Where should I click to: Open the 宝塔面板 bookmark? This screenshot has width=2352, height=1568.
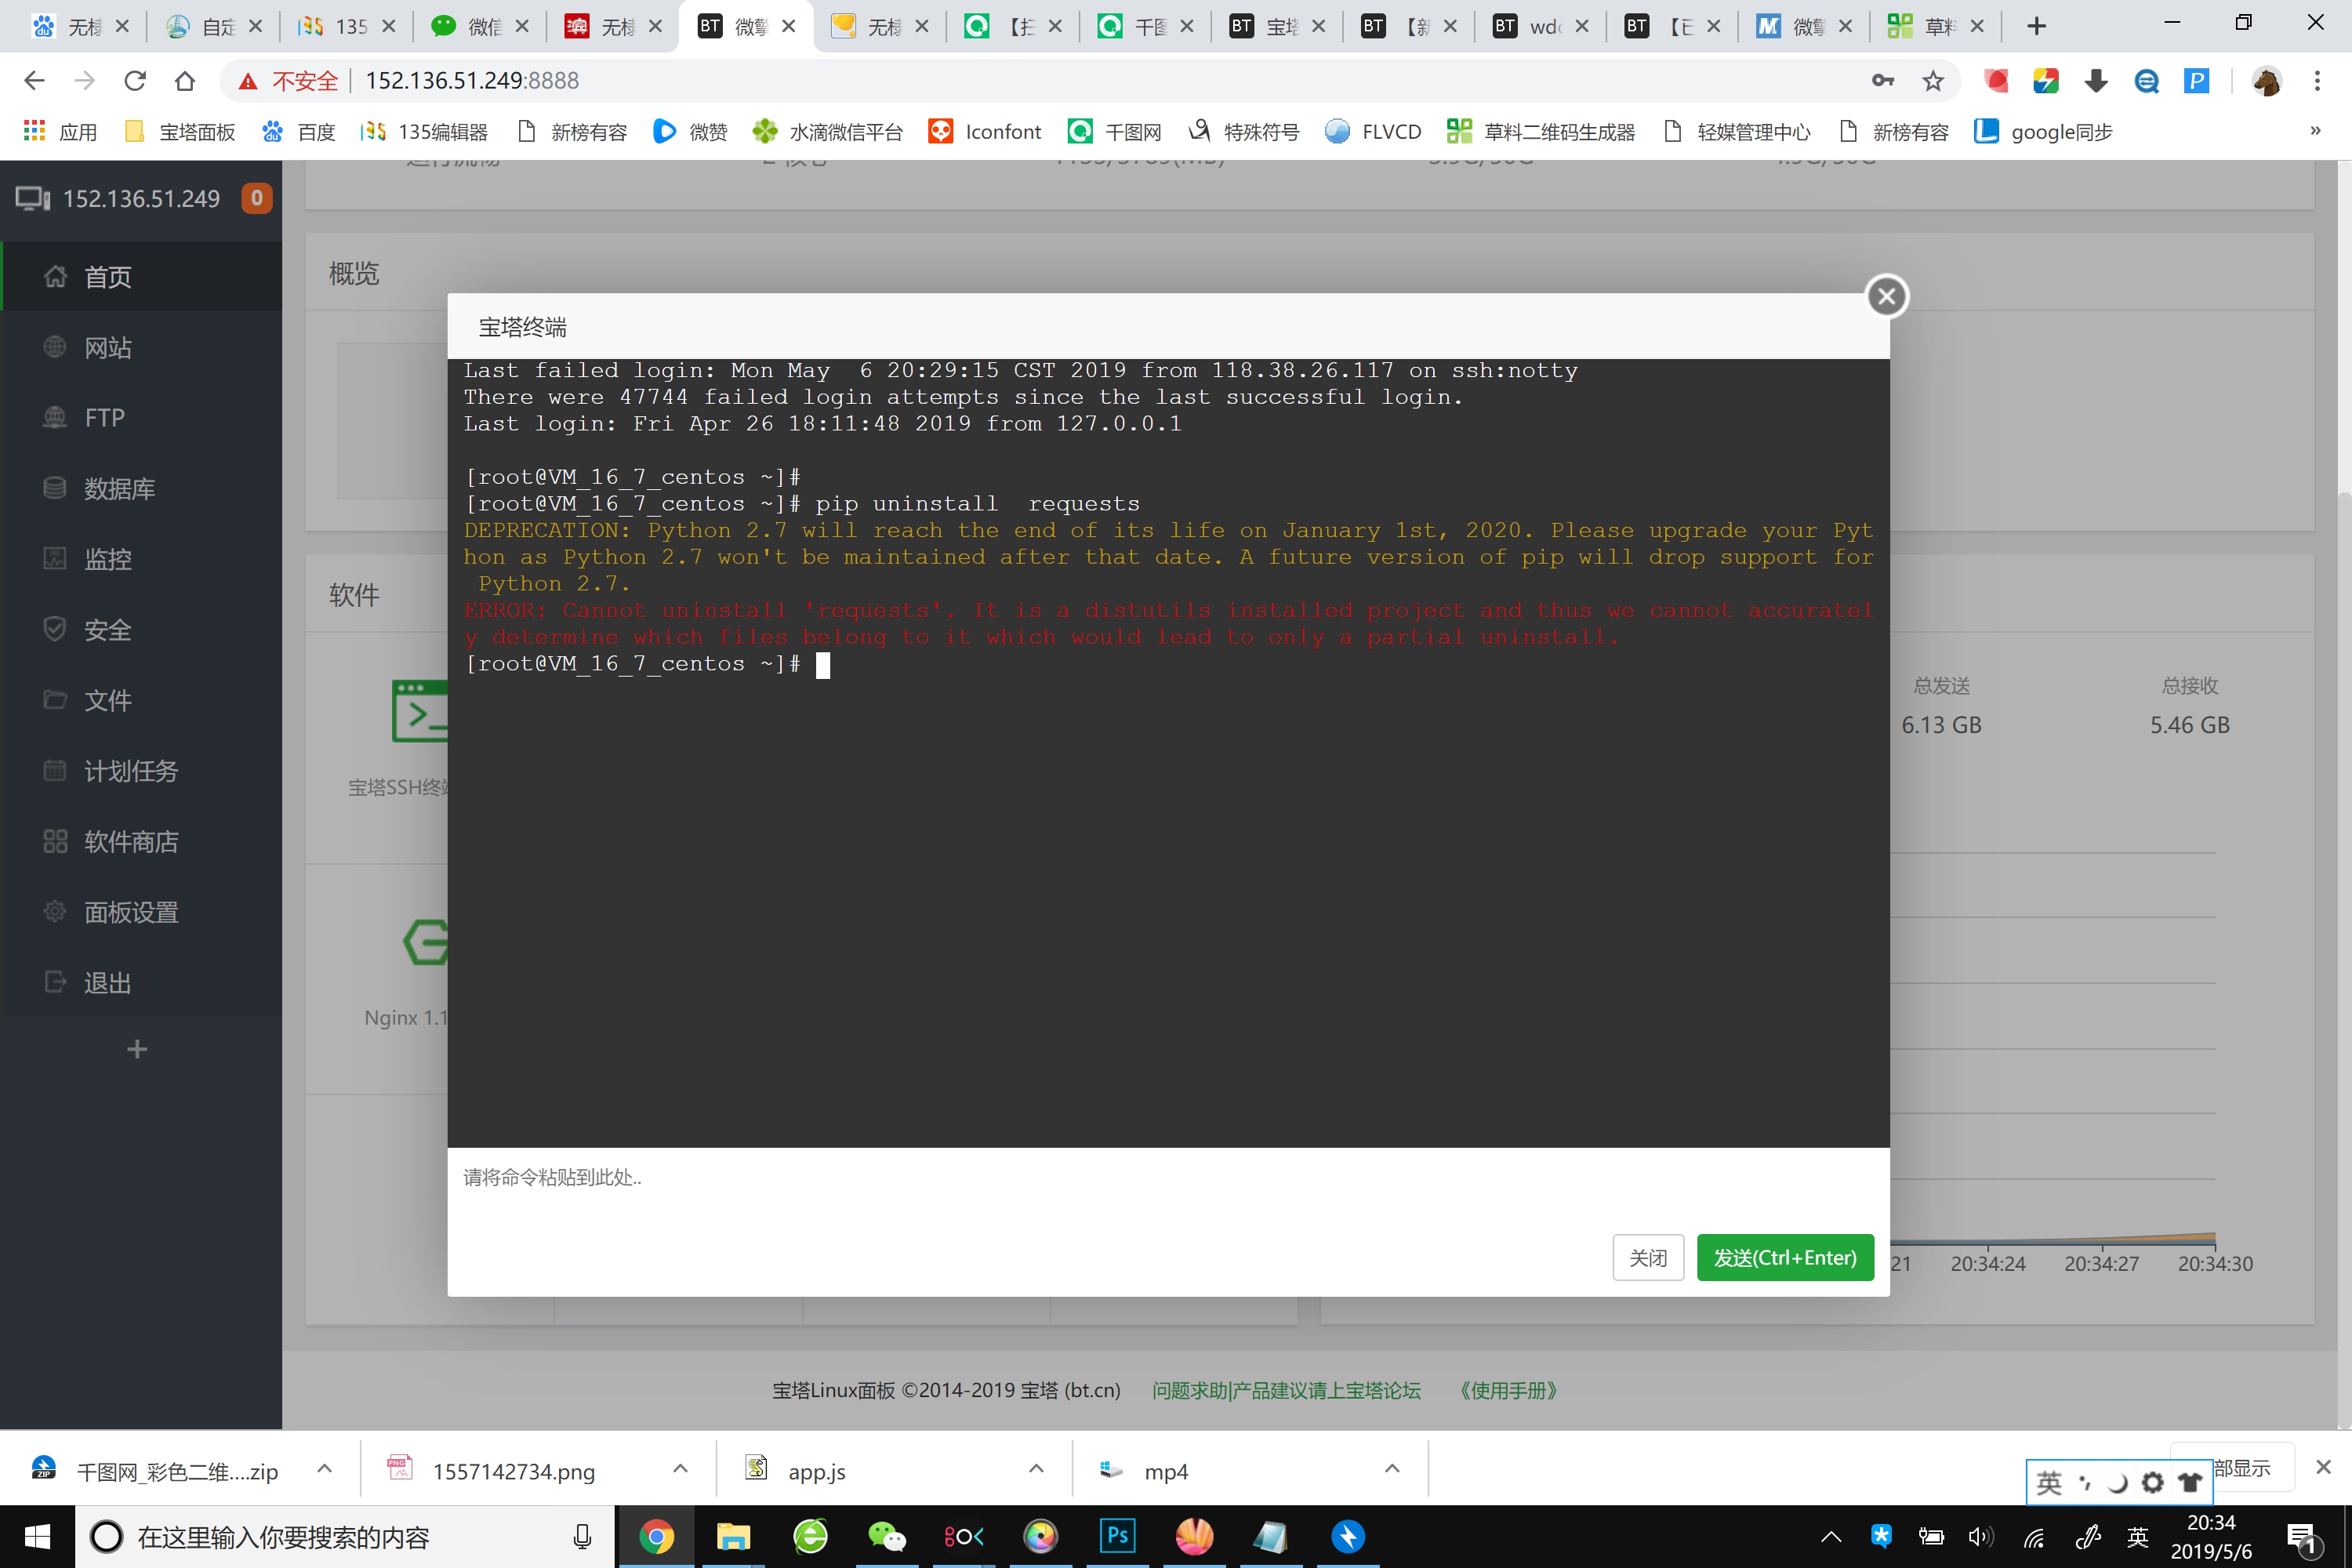tap(180, 131)
